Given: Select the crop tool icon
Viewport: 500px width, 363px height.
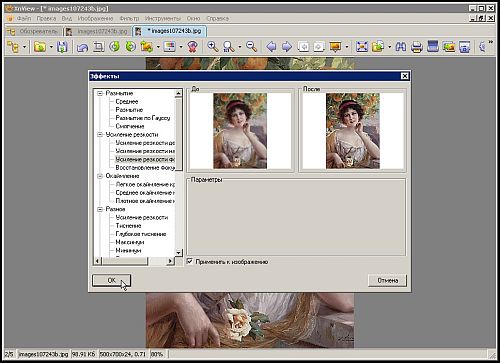Looking at the screenshot, I should 98,47.
